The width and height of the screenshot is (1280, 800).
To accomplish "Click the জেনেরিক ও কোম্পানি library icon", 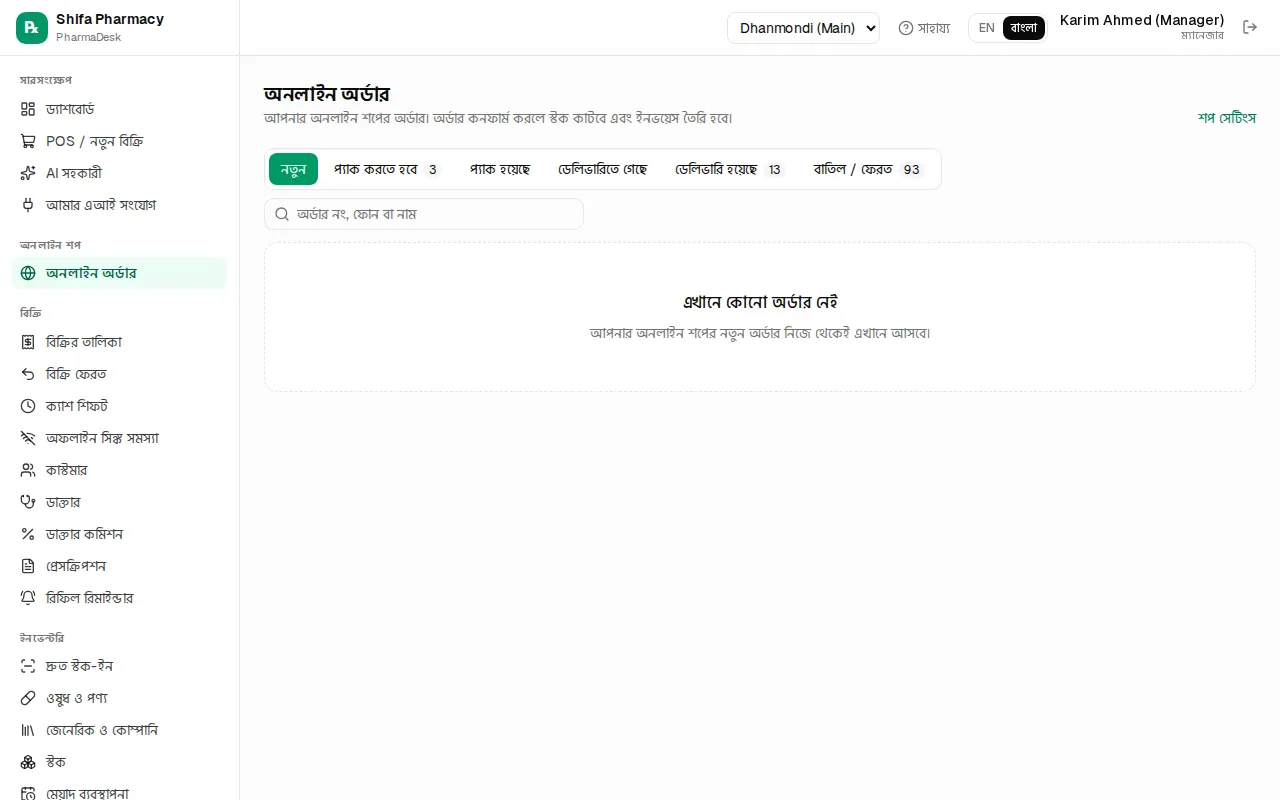I will point(28,730).
